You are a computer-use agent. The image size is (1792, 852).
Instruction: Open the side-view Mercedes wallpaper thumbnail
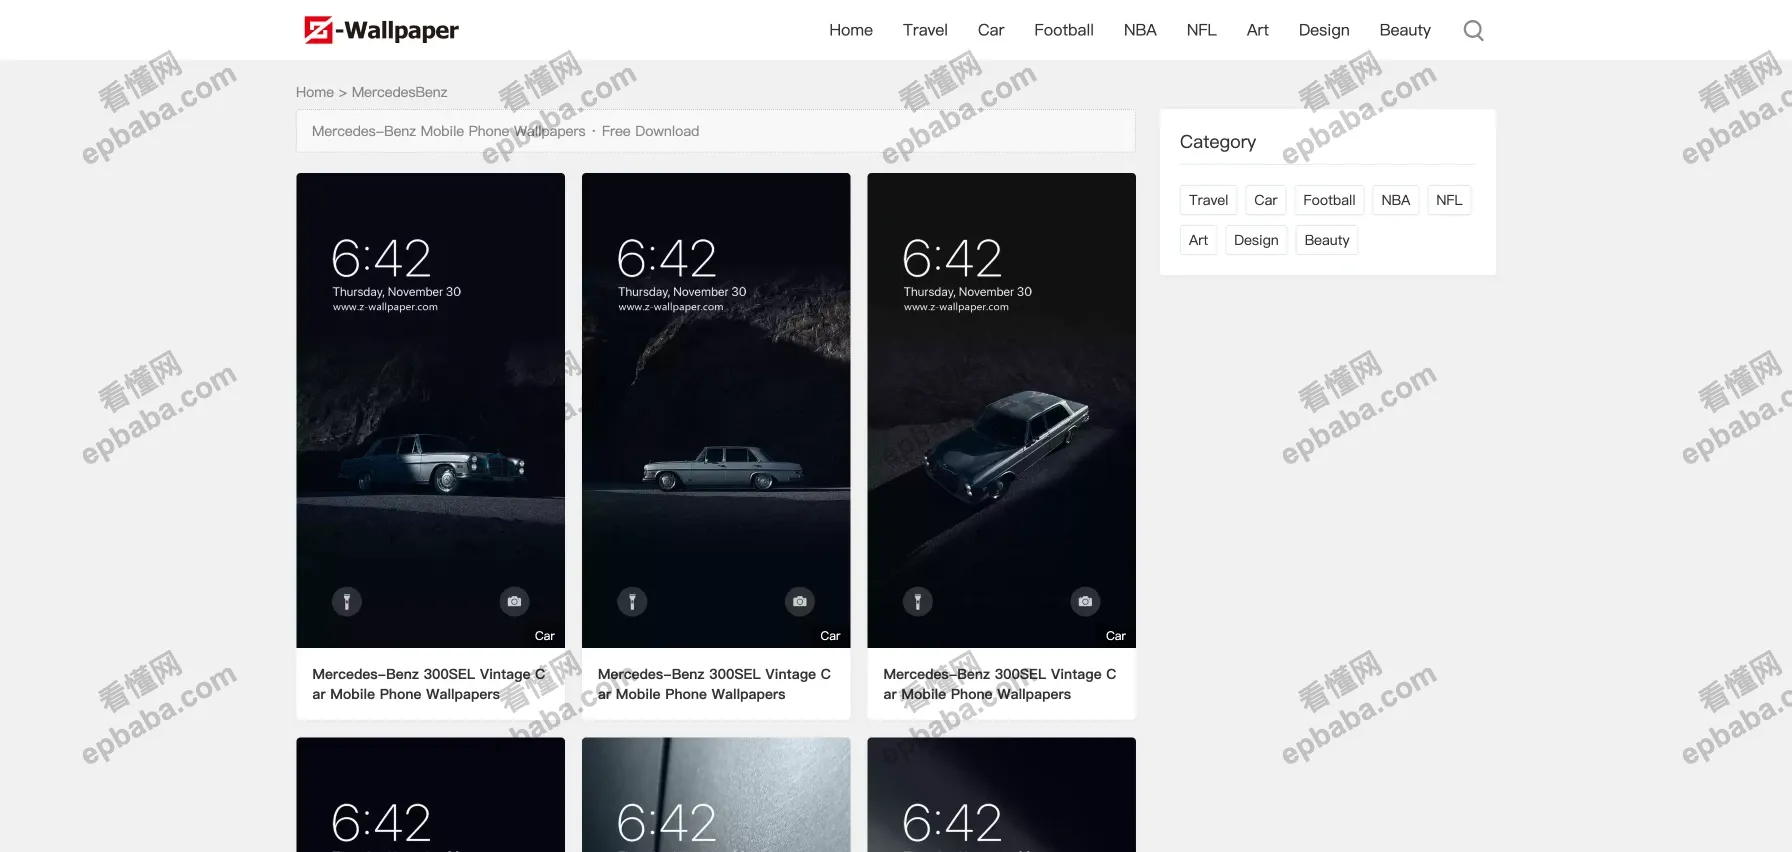pos(716,420)
